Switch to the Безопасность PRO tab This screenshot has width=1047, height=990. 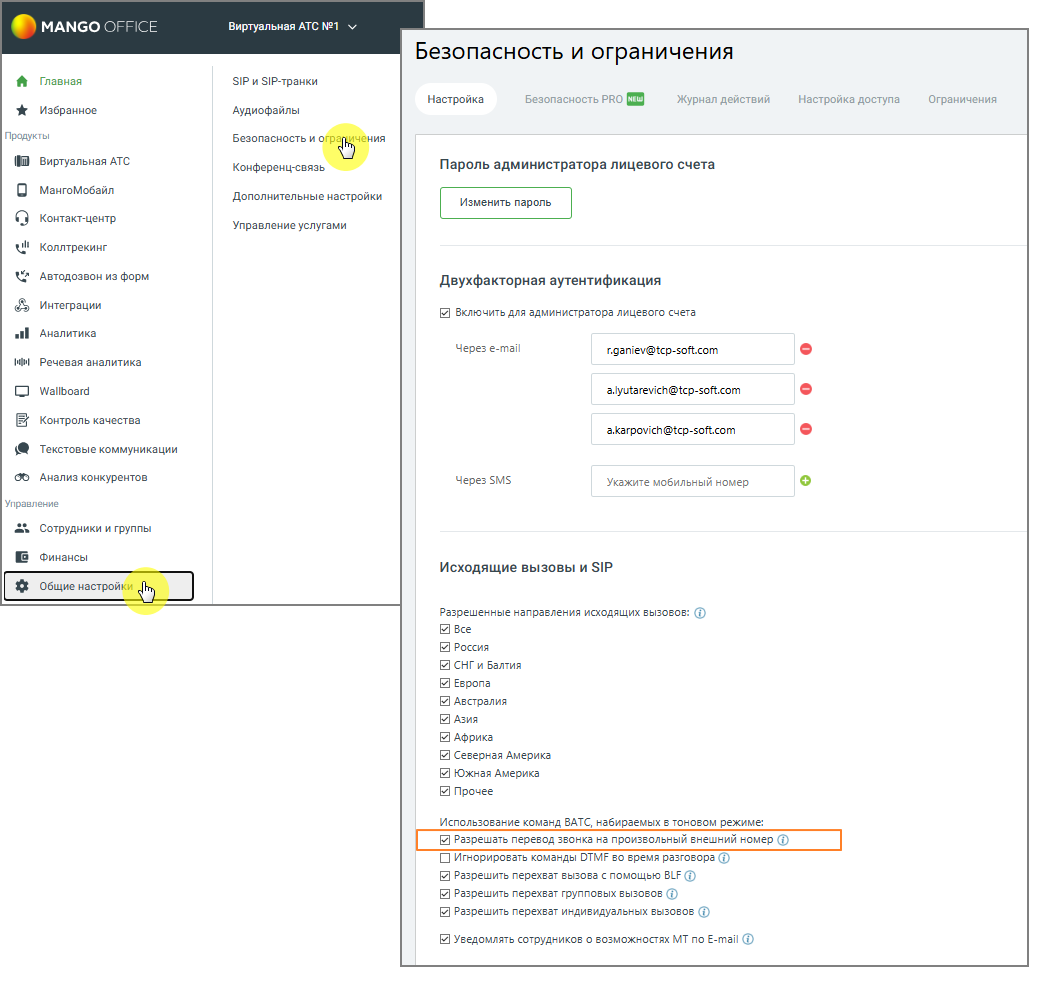(x=585, y=99)
